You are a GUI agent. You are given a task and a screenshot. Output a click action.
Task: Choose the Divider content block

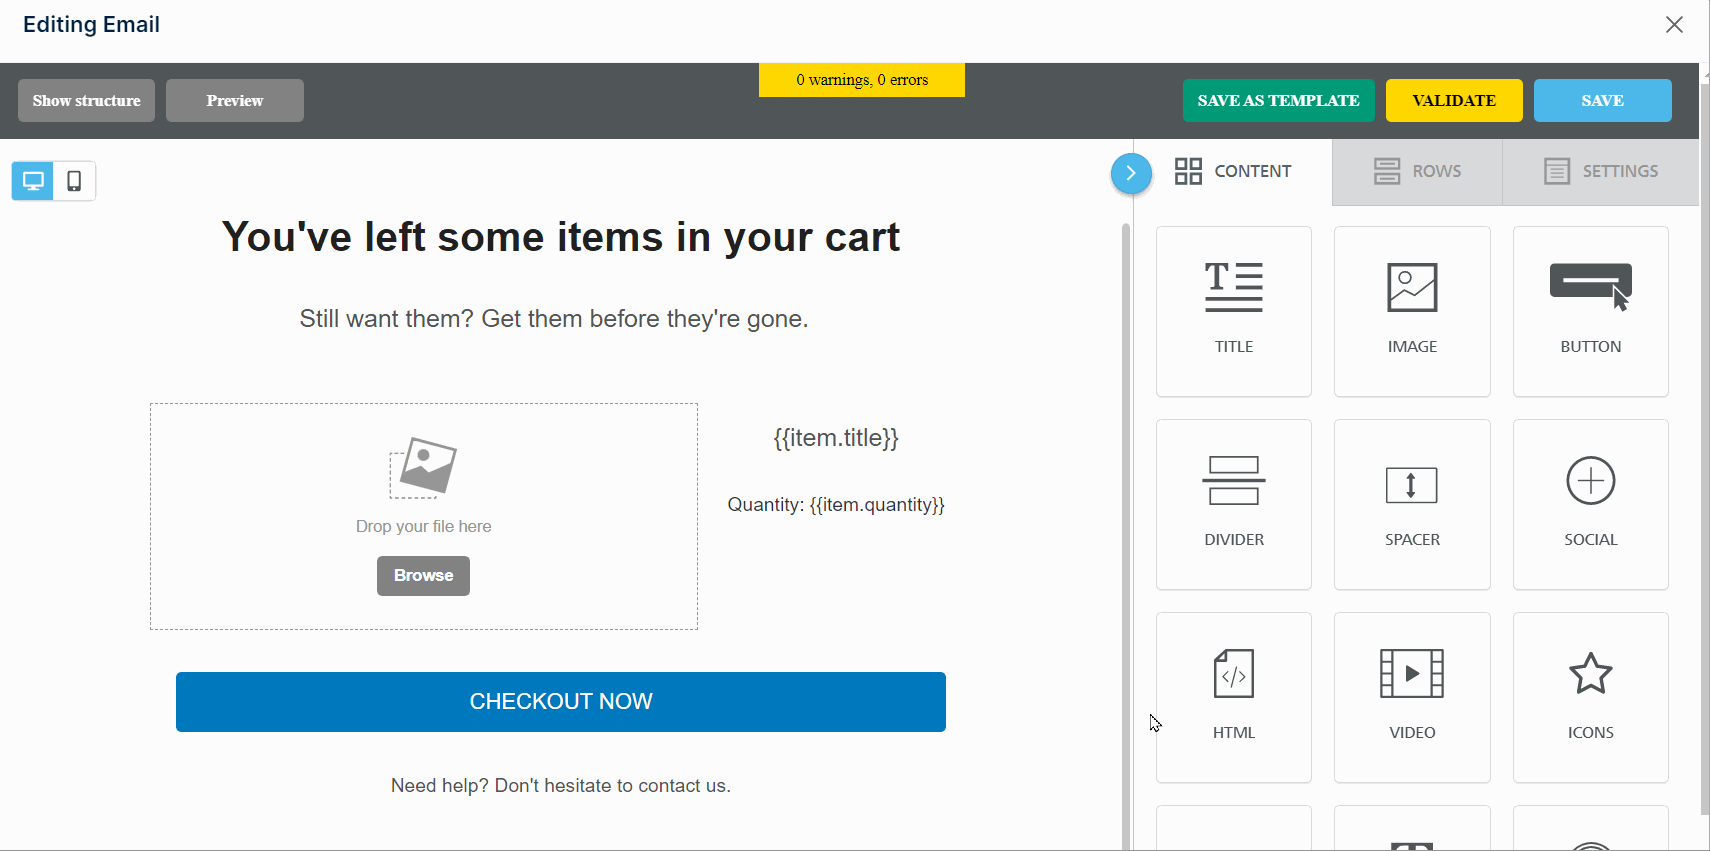click(1233, 504)
